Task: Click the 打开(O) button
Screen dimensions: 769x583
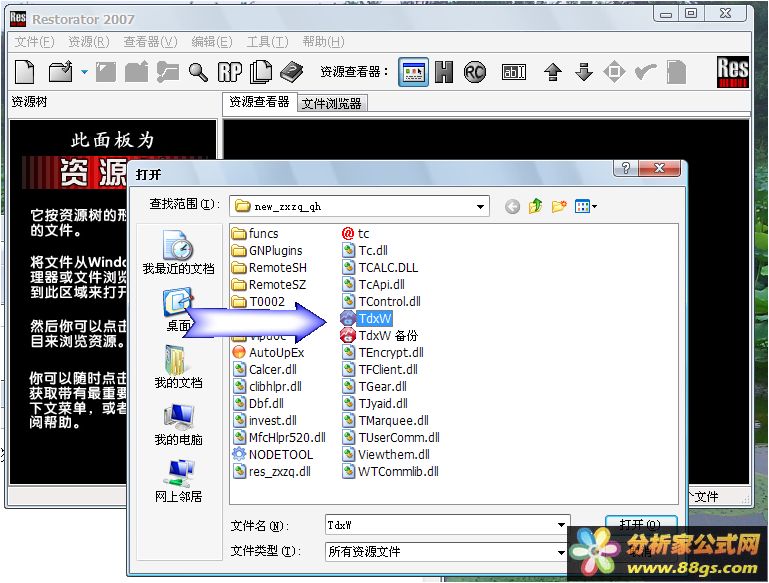Action: point(641,525)
